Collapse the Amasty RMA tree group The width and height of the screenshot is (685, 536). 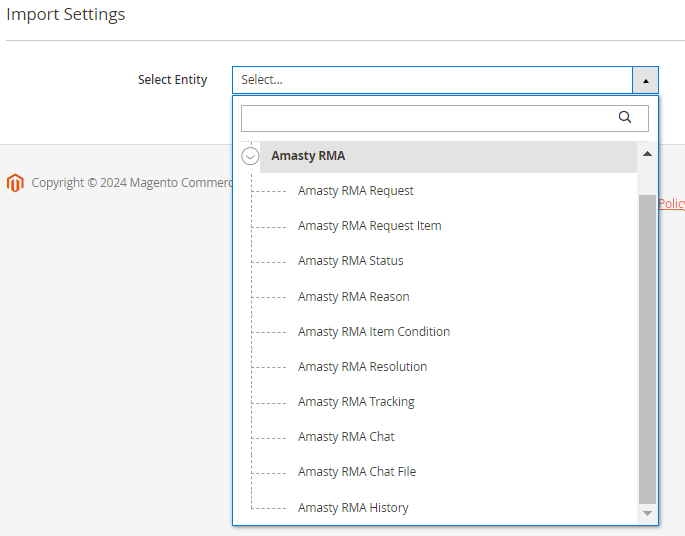pos(250,156)
